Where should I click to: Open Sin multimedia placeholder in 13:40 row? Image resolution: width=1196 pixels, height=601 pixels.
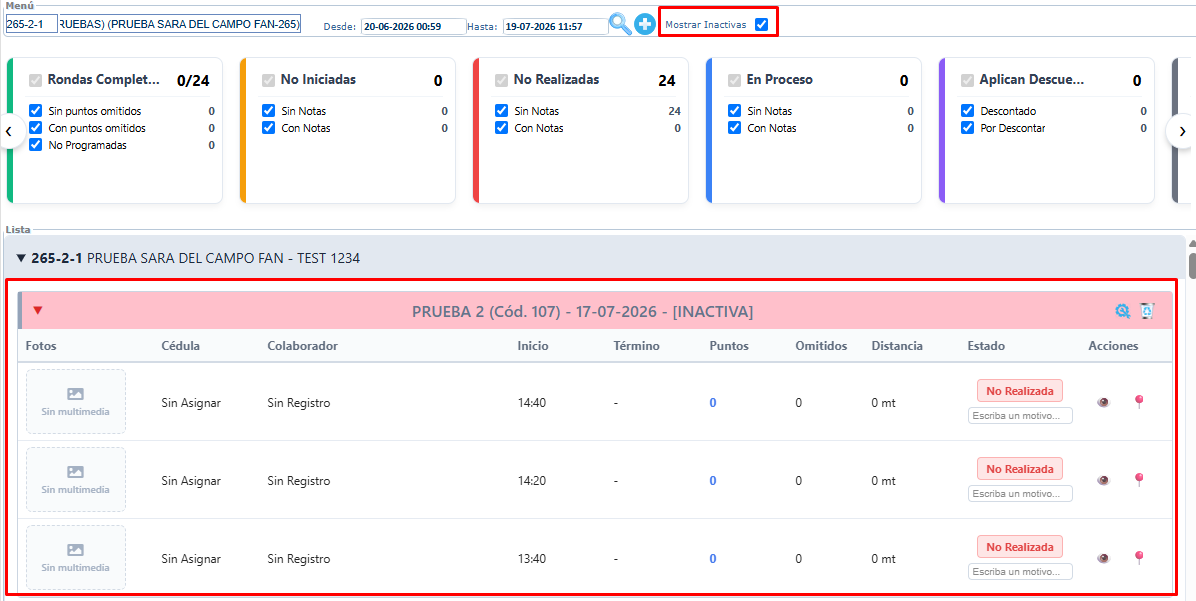coord(76,558)
